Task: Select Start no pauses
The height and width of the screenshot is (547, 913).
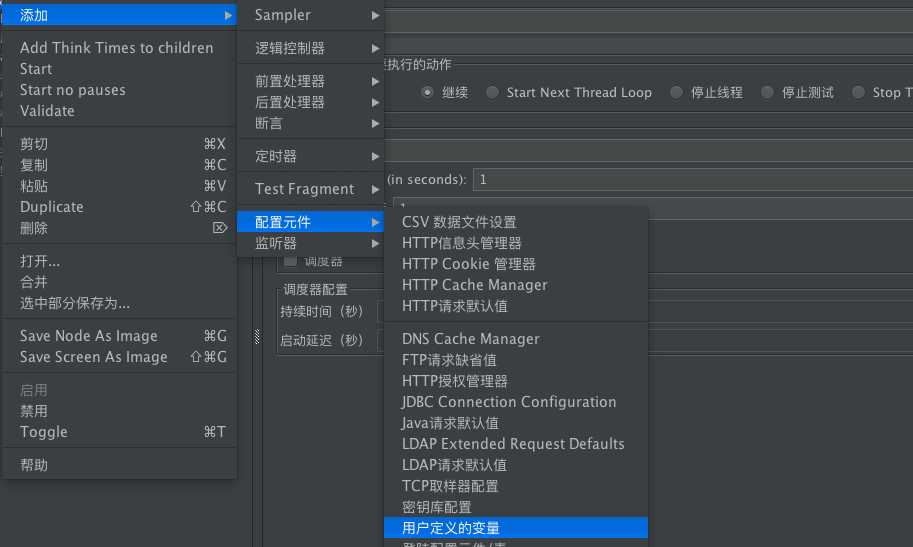Action: point(119,90)
